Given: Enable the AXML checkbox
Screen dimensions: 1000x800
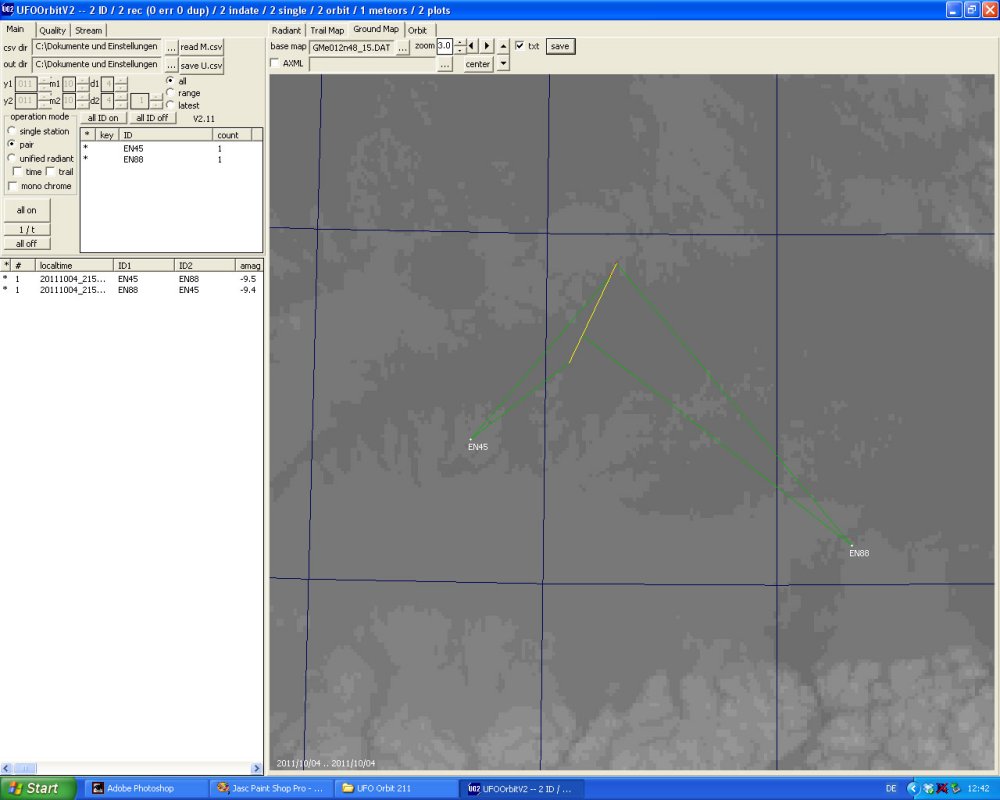Looking at the screenshot, I should point(276,64).
